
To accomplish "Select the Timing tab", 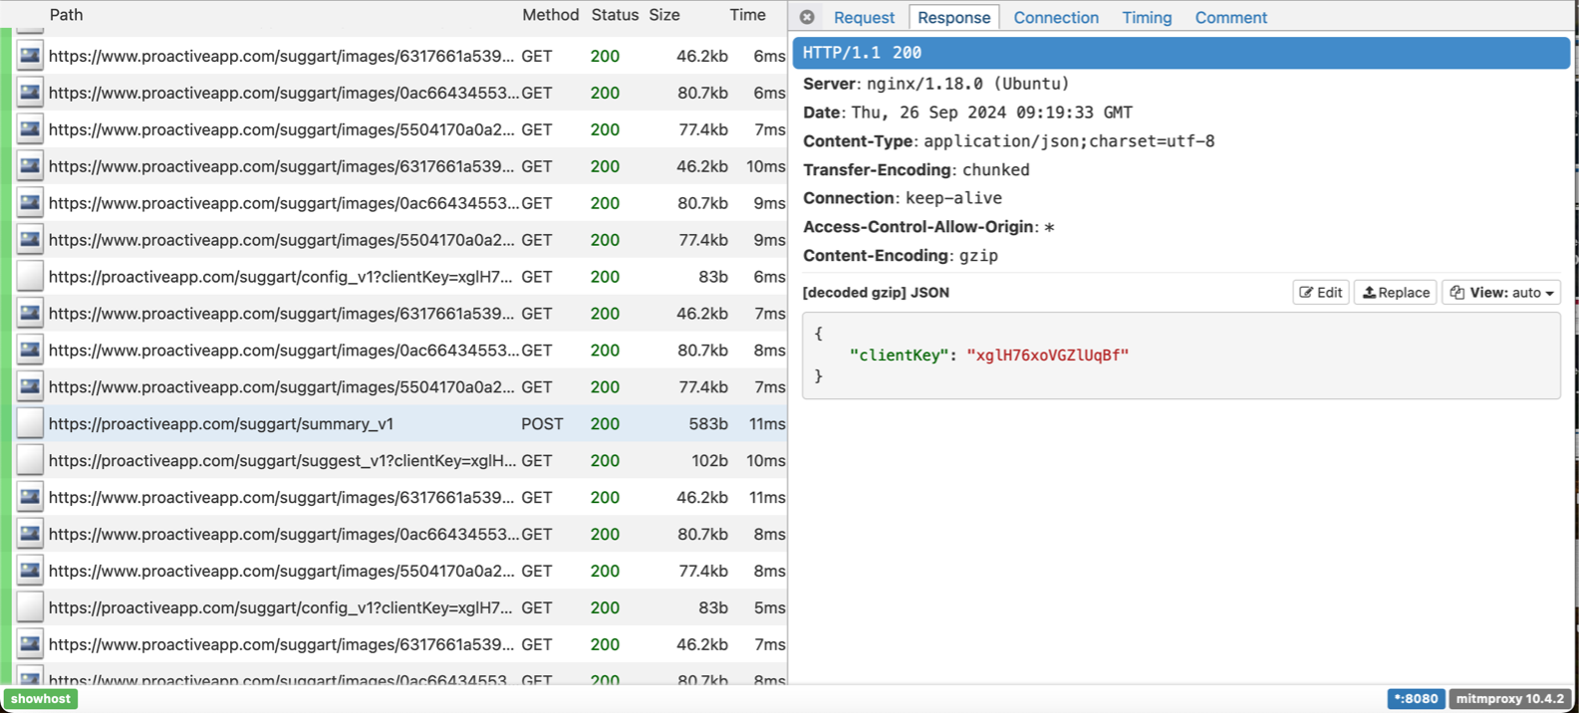I will click(x=1146, y=17).
